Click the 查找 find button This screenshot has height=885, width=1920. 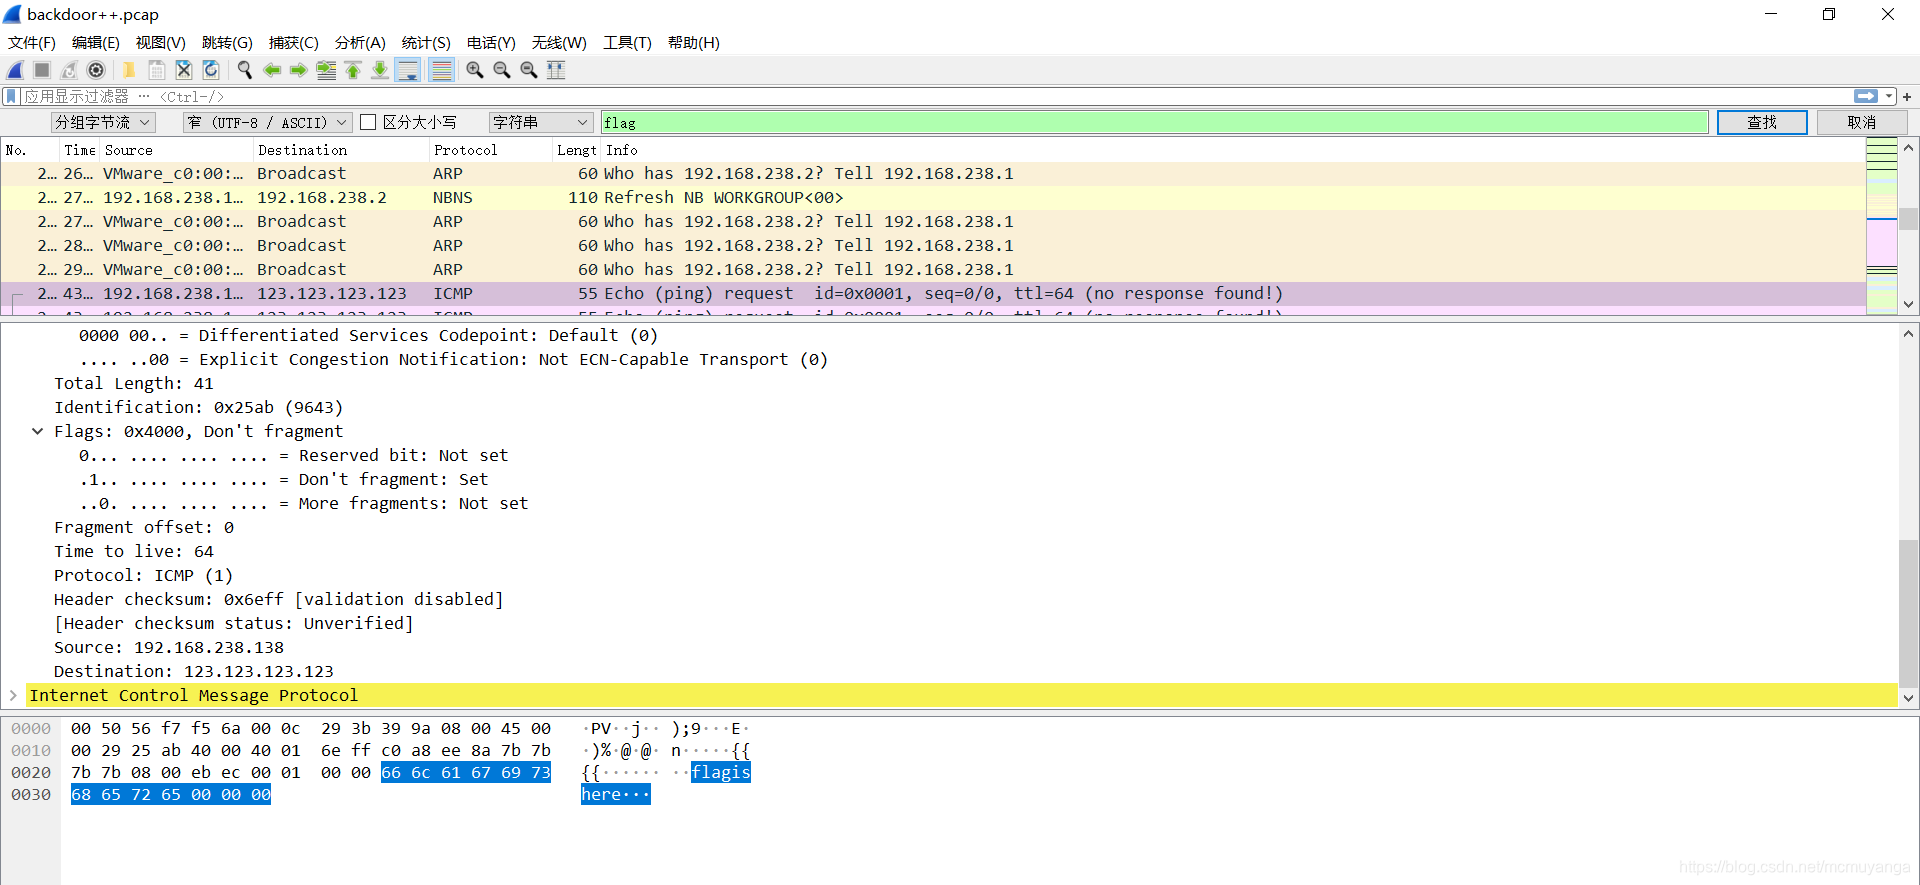tap(1762, 122)
